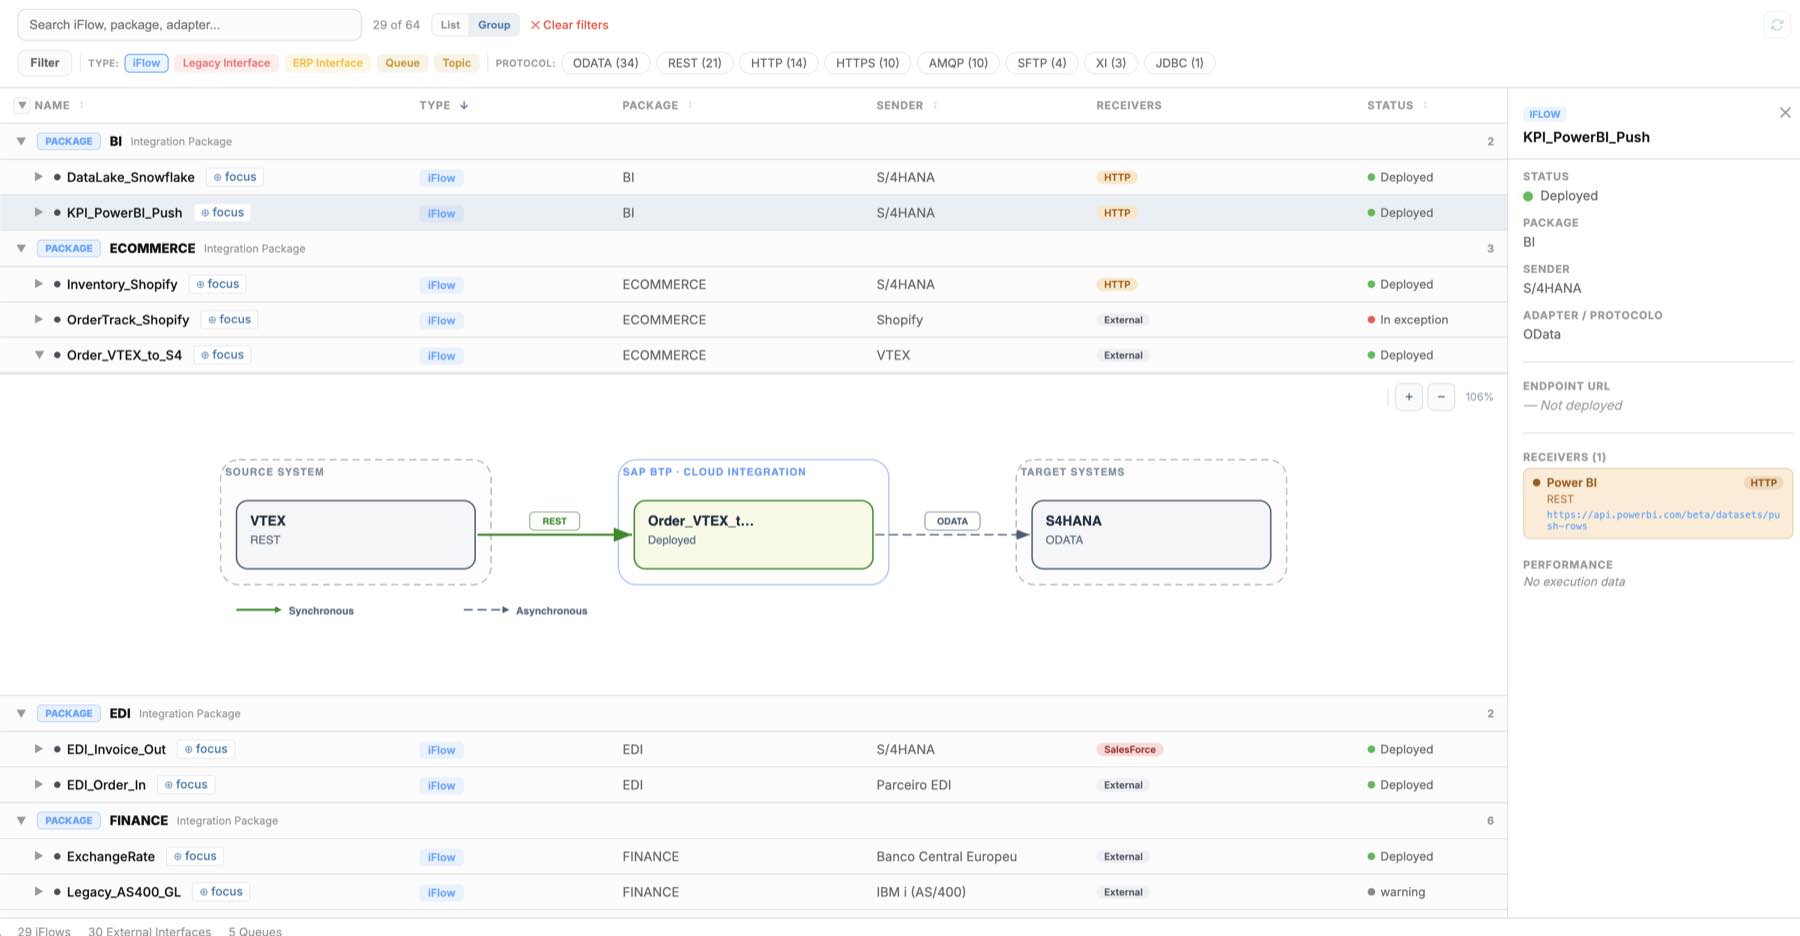Open the SENDER column options handle
The height and width of the screenshot is (936, 1800).
pyautogui.click(x=935, y=105)
